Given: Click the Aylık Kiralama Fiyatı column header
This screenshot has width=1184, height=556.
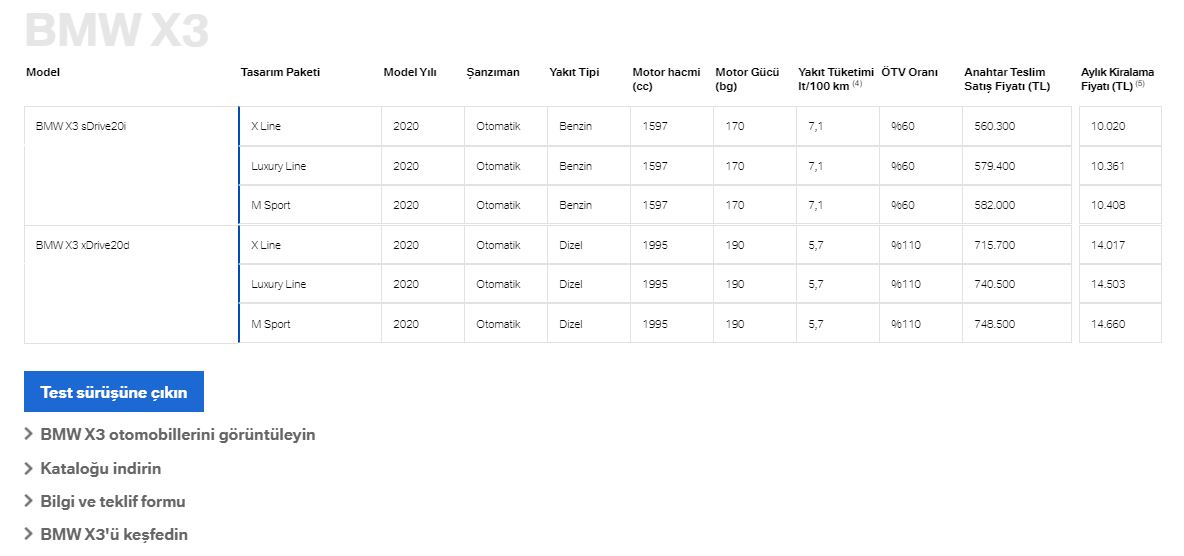Looking at the screenshot, I should coord(1118,79).
